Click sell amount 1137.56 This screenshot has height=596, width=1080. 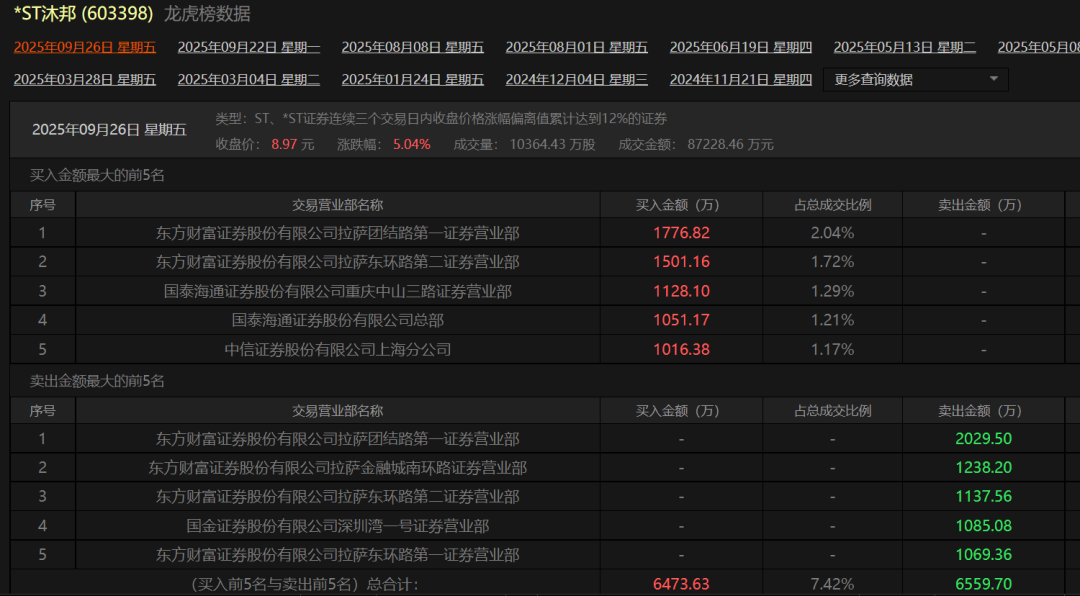[x=984, y=497]
